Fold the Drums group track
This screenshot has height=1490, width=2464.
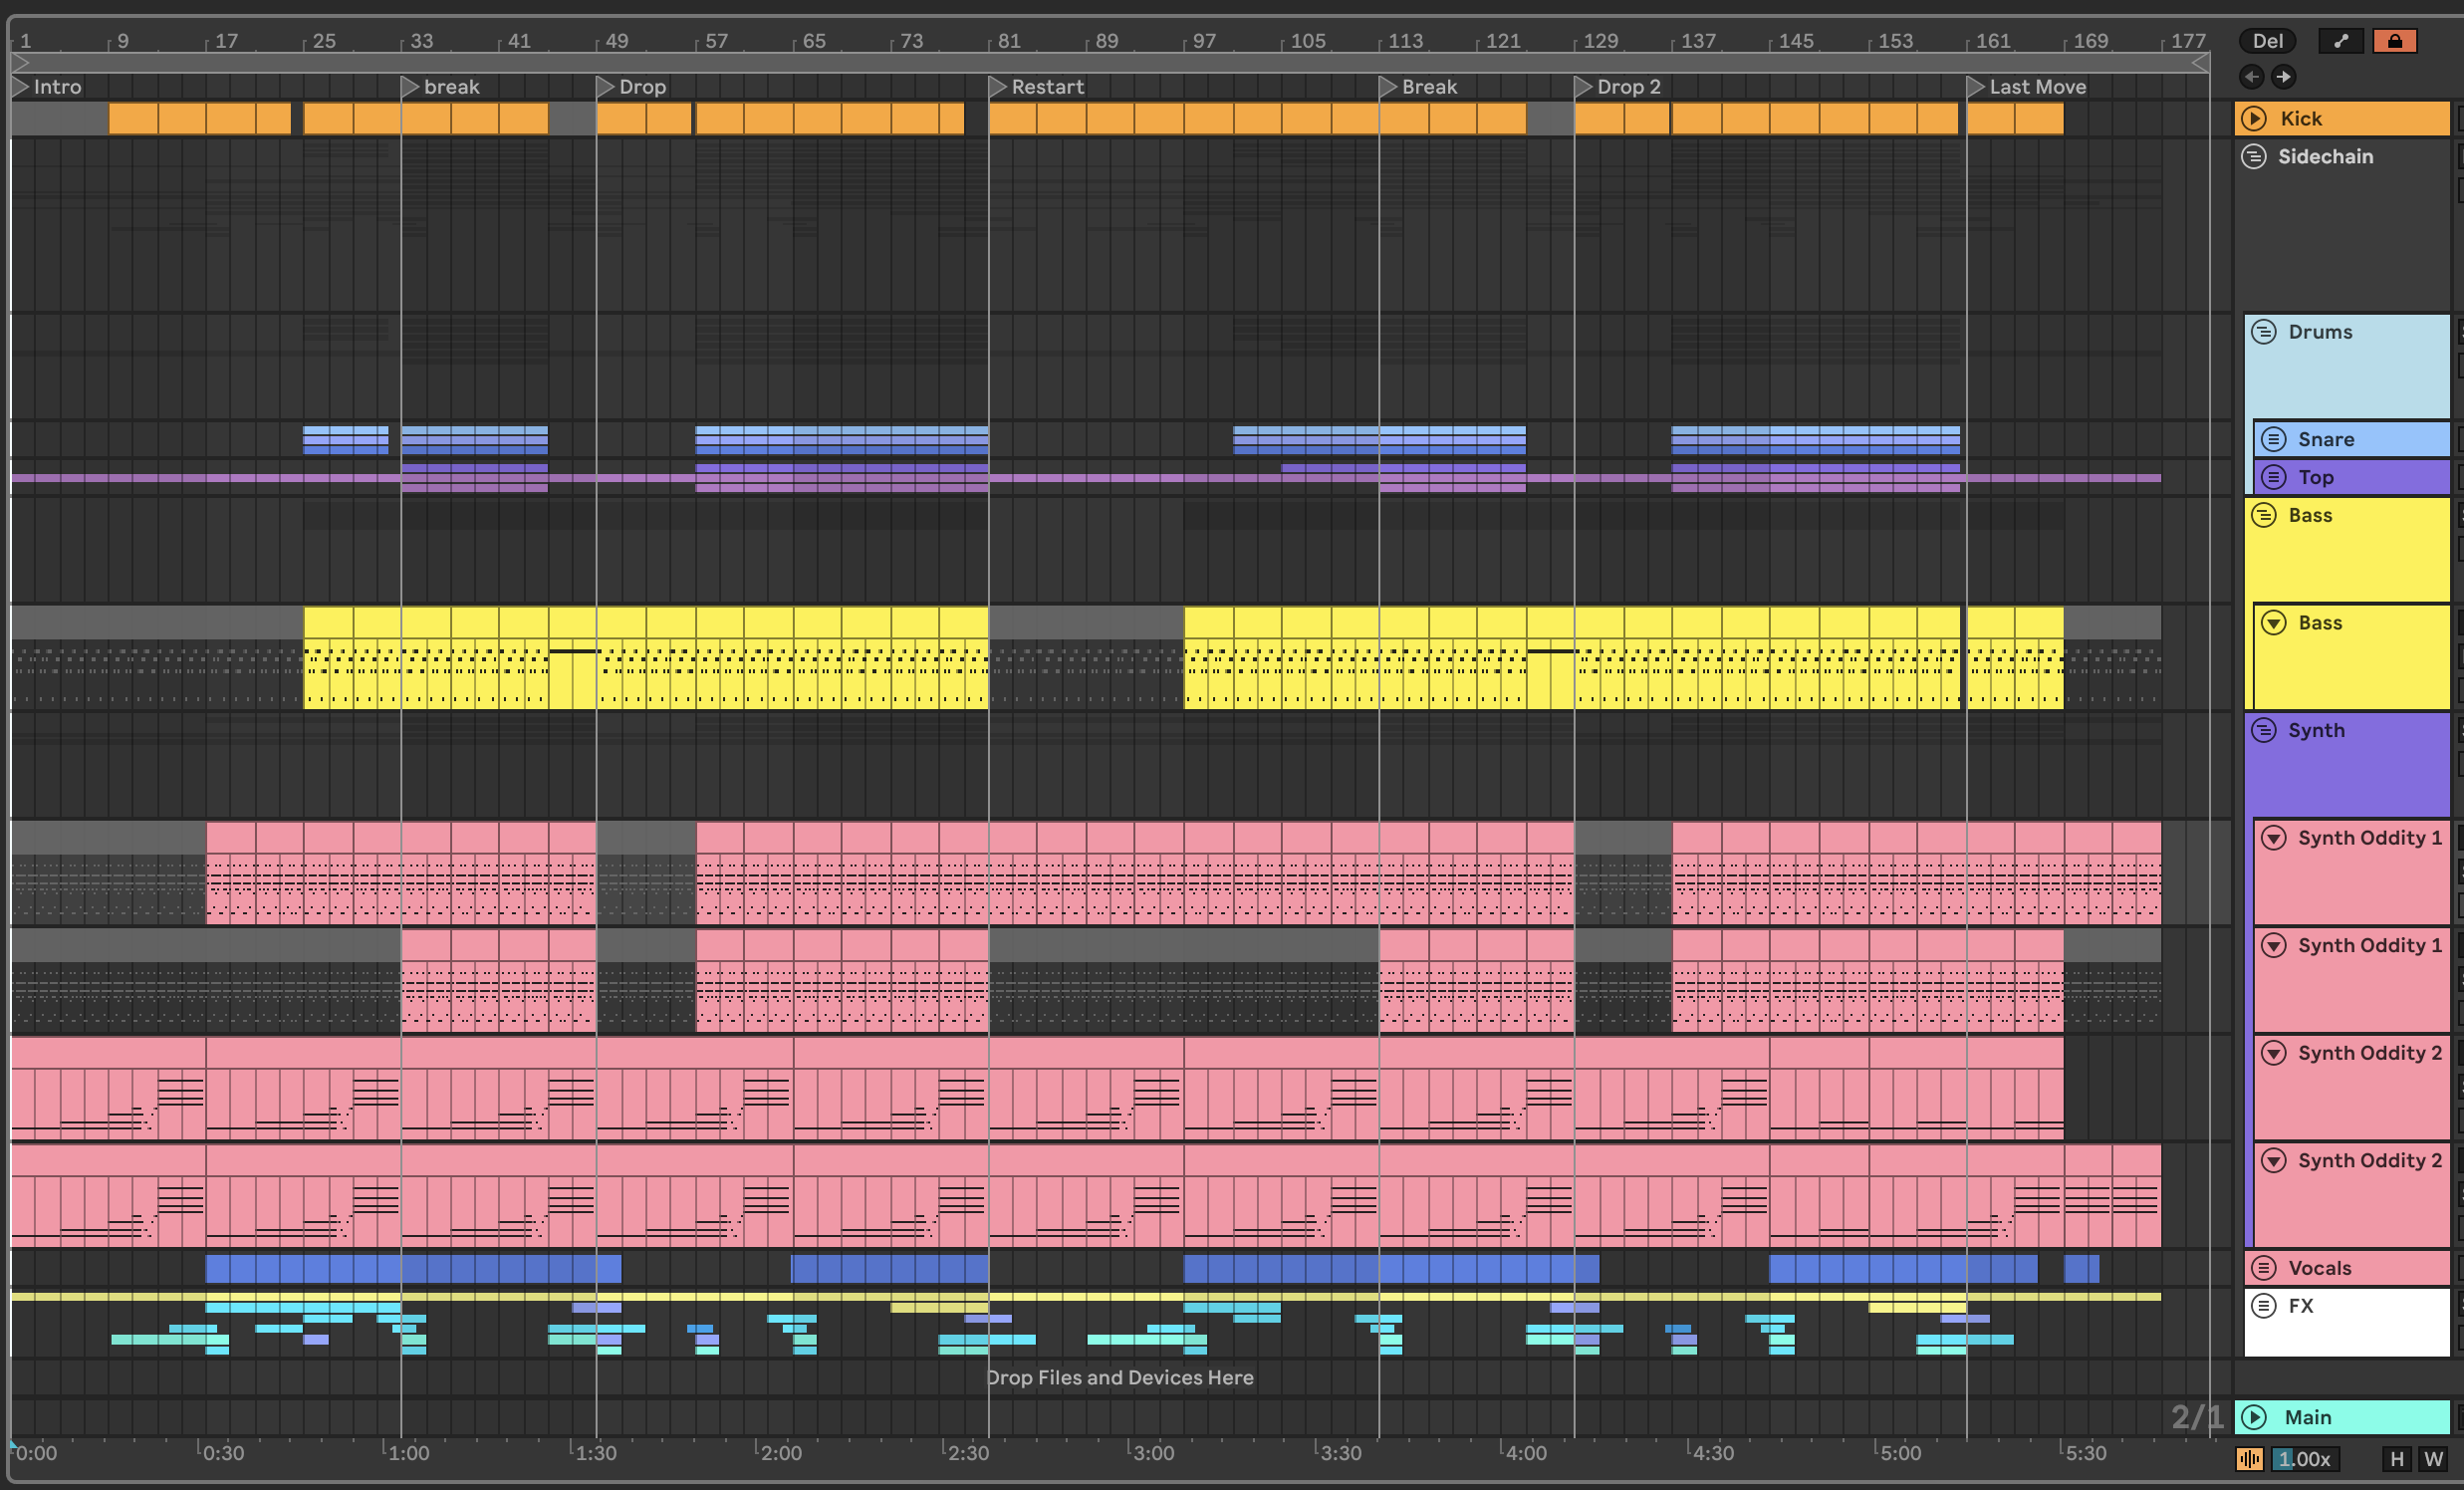click(2264, 332)
